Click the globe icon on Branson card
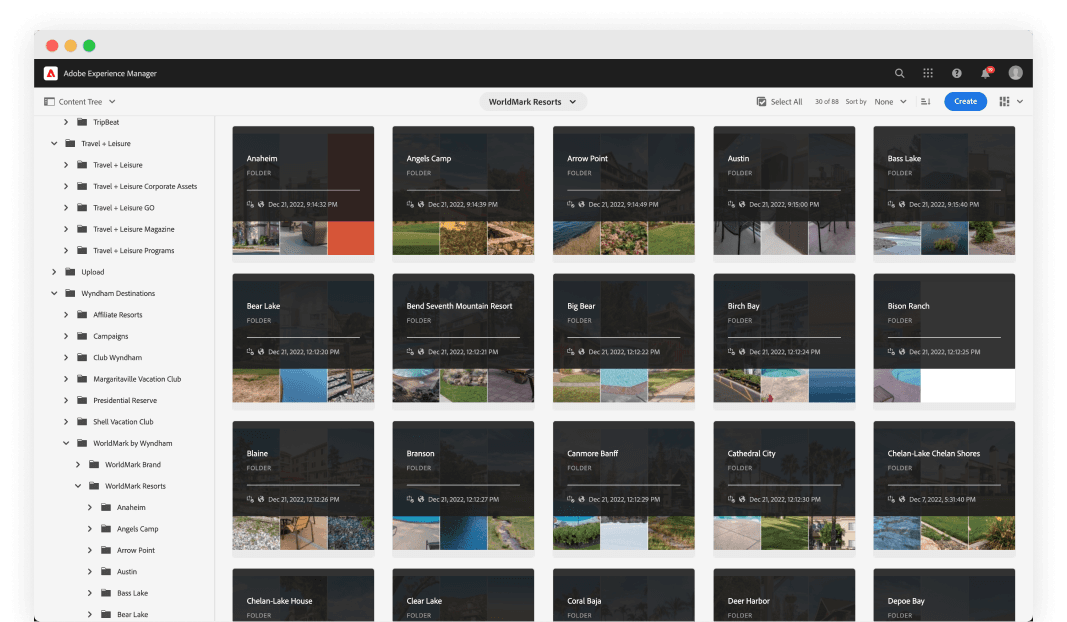 (421, 500)
